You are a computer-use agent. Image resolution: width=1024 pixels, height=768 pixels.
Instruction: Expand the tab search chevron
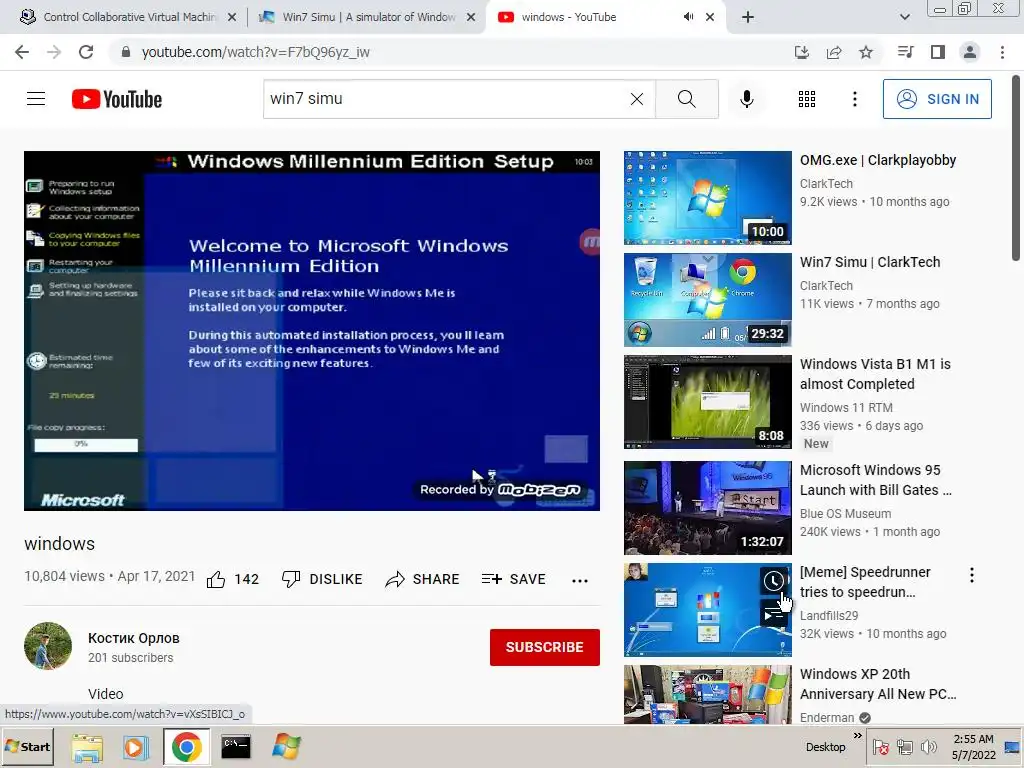click(x=904, y=17)
